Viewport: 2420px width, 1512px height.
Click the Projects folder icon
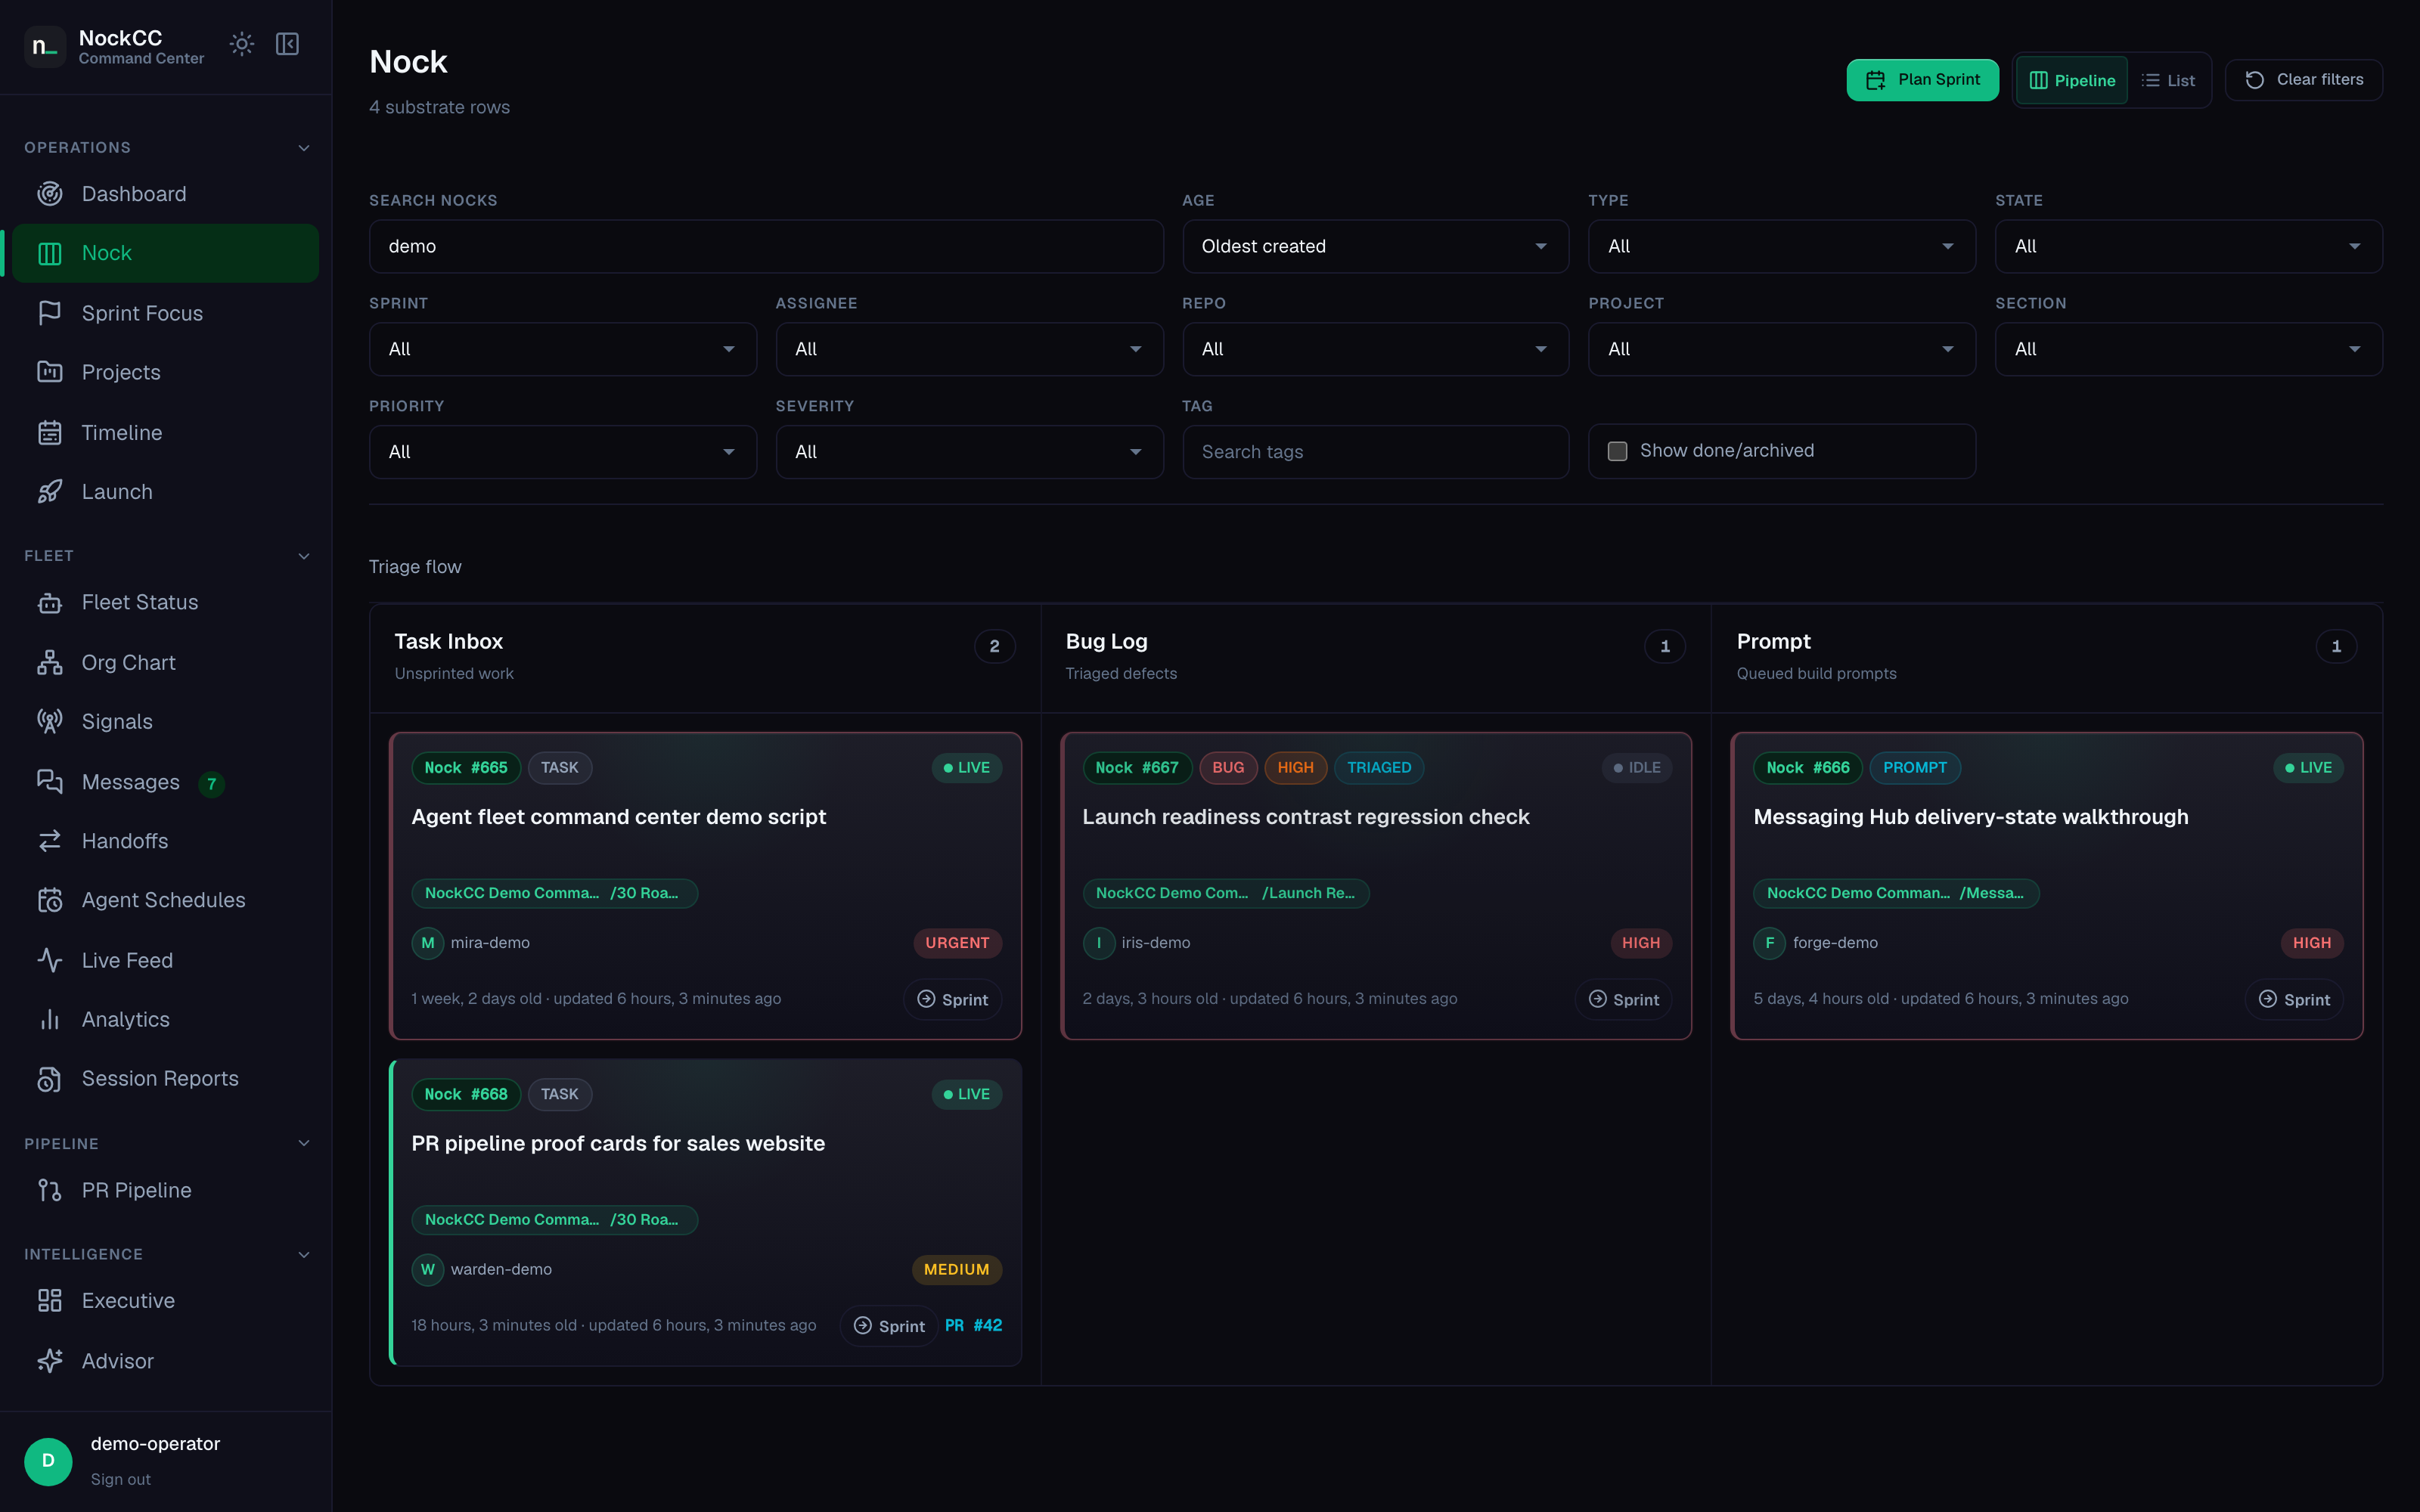point(50,372)
